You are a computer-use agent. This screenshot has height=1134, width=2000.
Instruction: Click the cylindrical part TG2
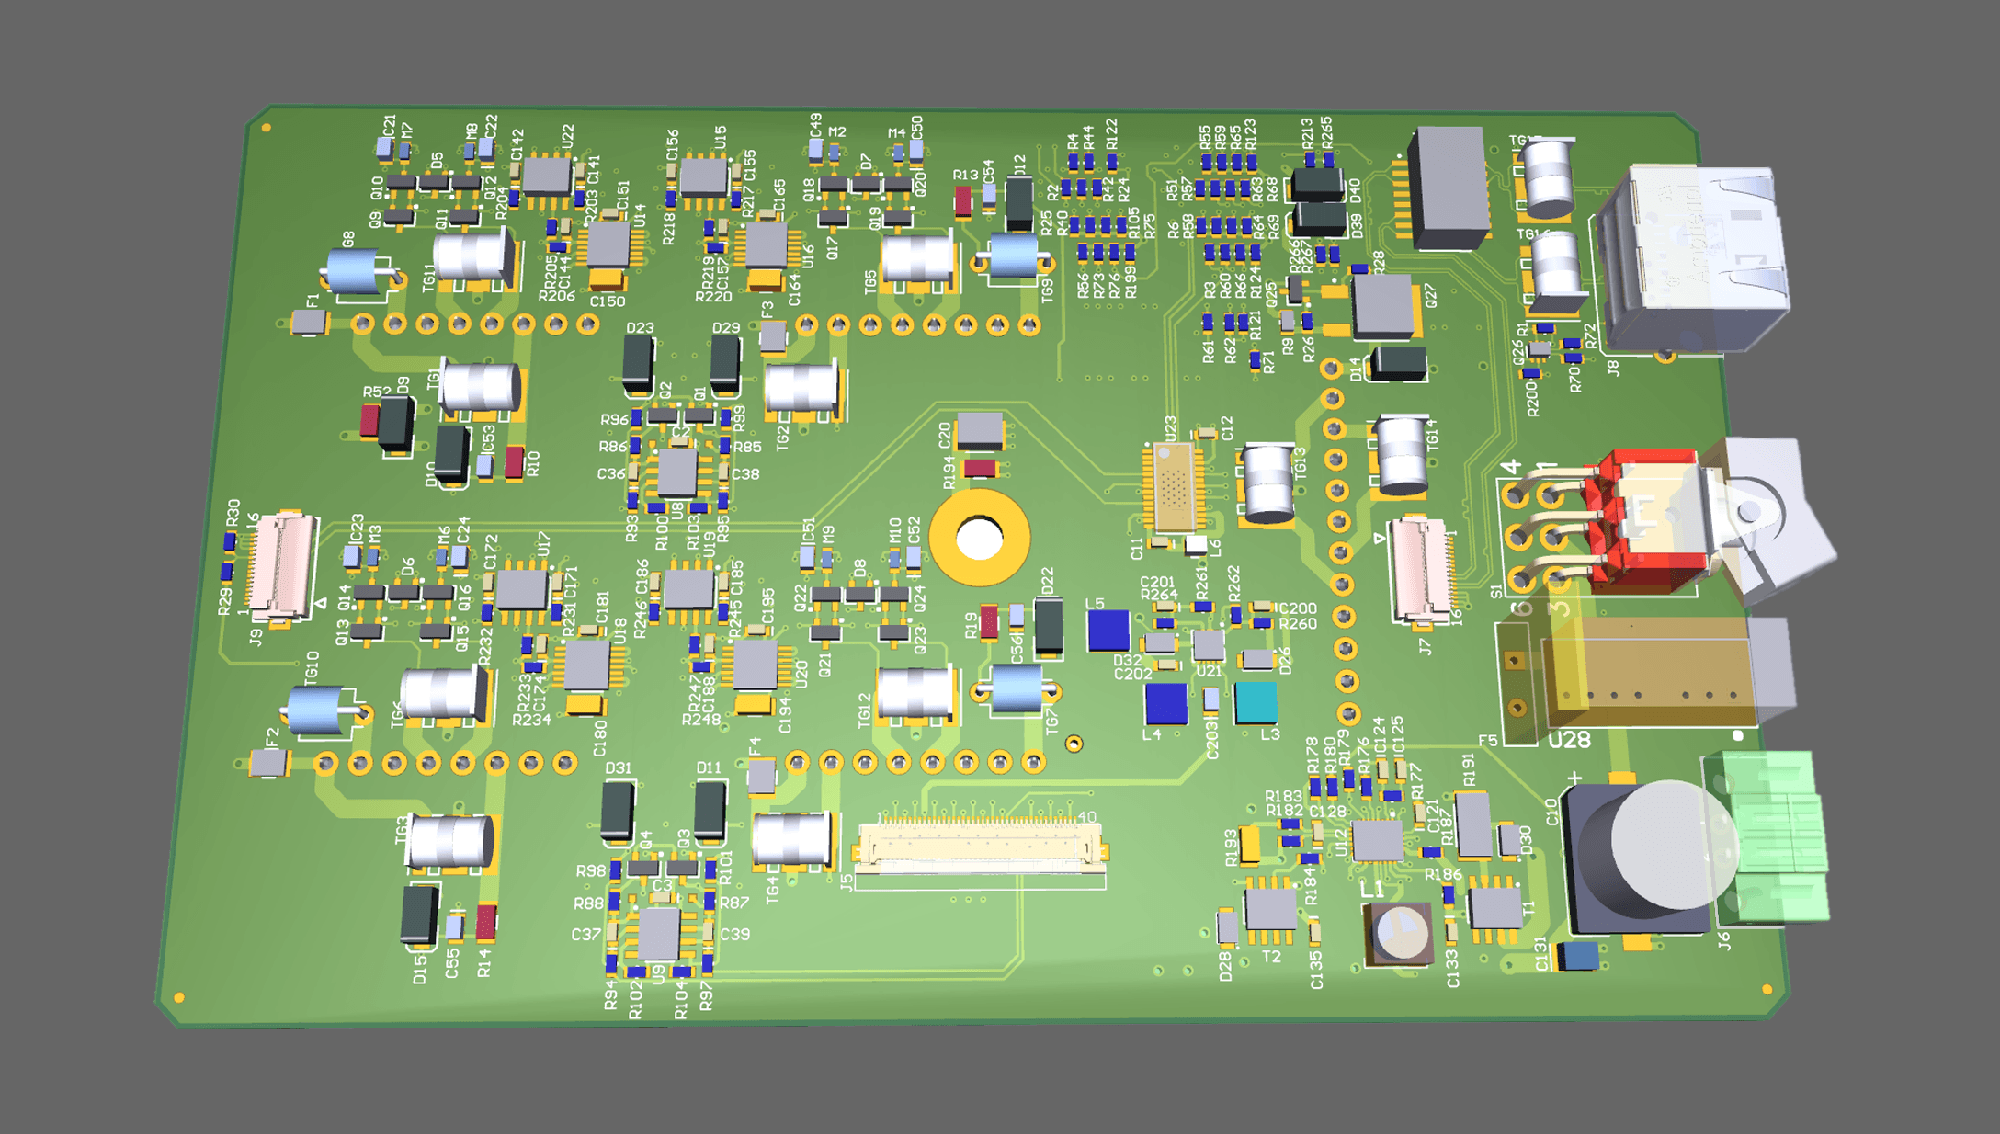pyautogui.click(x=802, y=388)
